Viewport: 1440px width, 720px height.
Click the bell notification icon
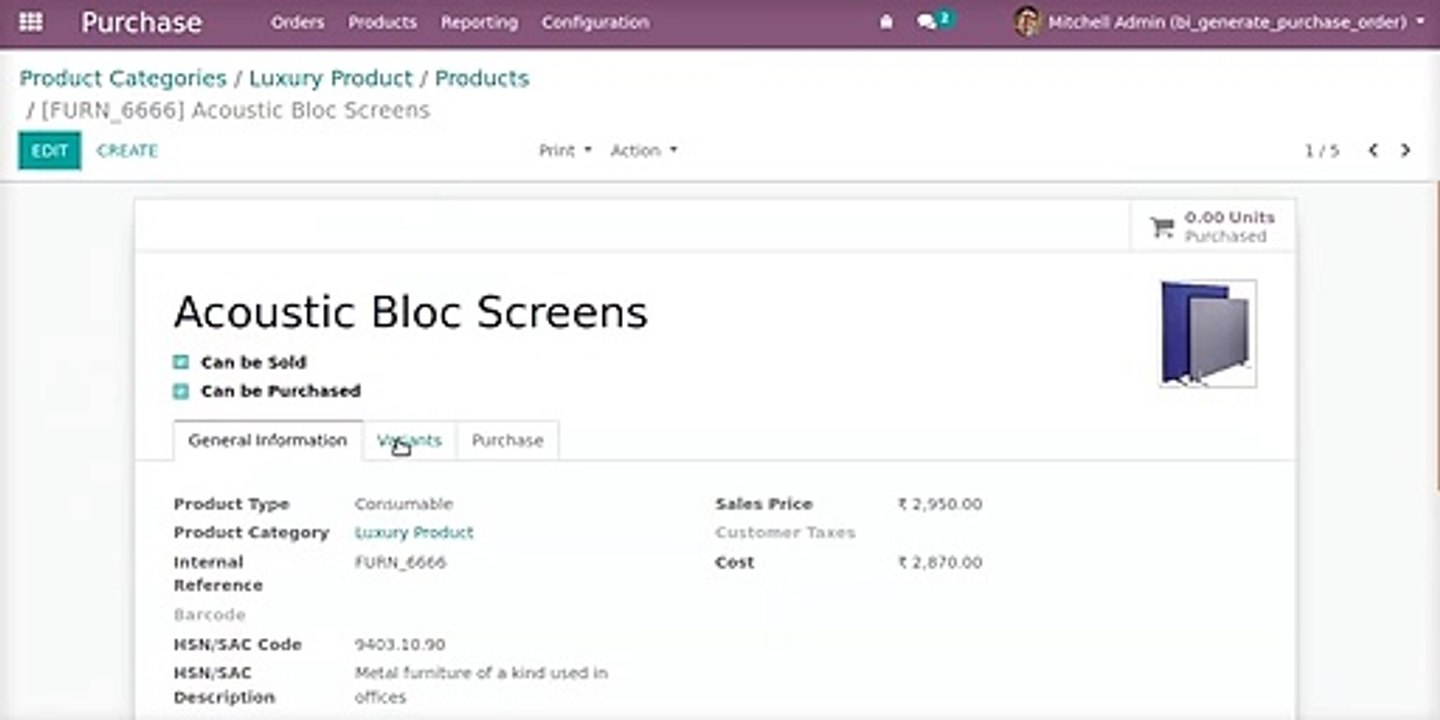pos(886,22)
